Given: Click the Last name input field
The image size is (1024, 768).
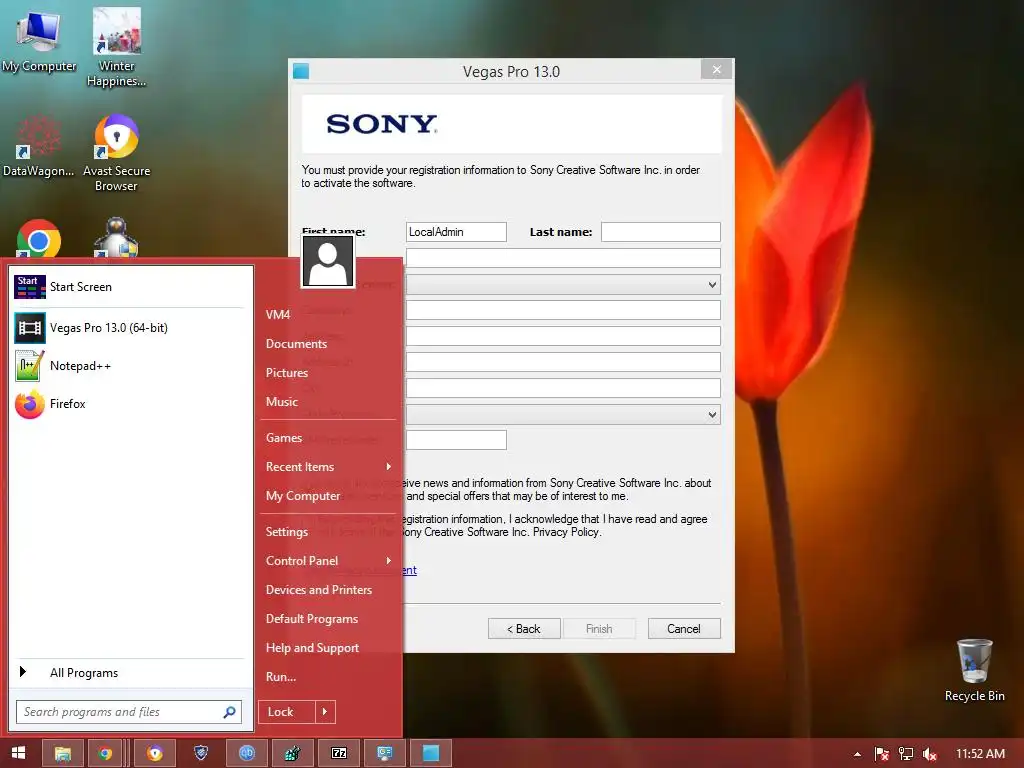Looking at the screenshot, I should coord(660,232).
